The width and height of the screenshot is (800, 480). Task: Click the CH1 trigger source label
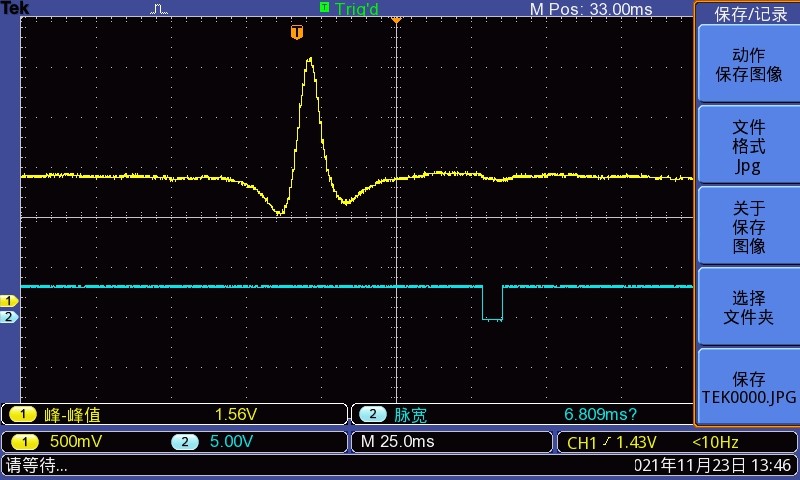[x=582, y=442]
